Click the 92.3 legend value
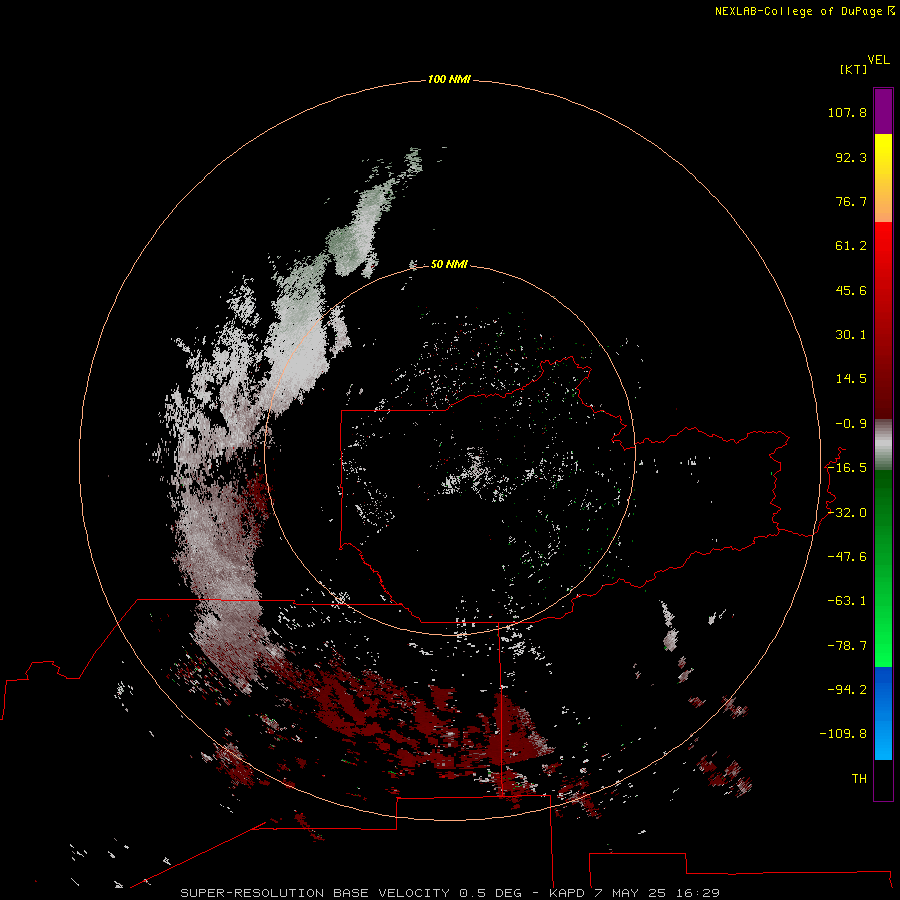This screenshot has width=900, height=900. click(851, 157)
